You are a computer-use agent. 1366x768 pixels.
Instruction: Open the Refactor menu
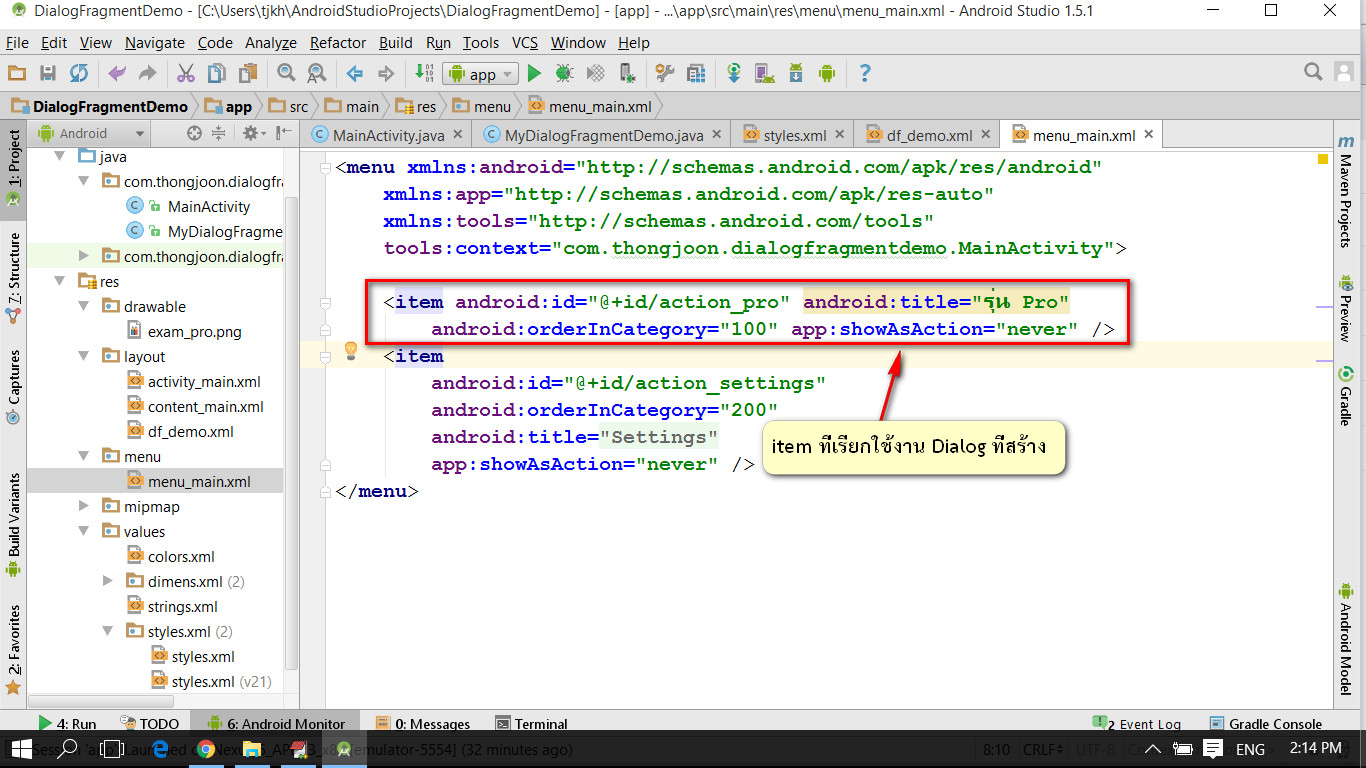tap(337, 42)
